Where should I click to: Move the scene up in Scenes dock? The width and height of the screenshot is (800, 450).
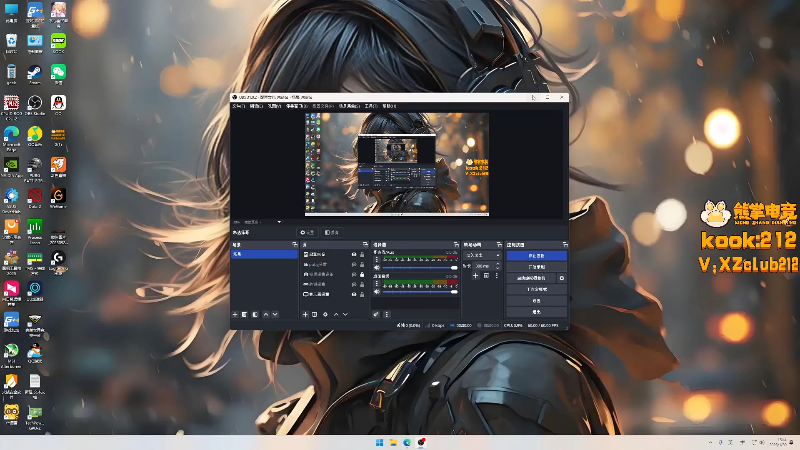pyautogui.click(x=266, y=314)
